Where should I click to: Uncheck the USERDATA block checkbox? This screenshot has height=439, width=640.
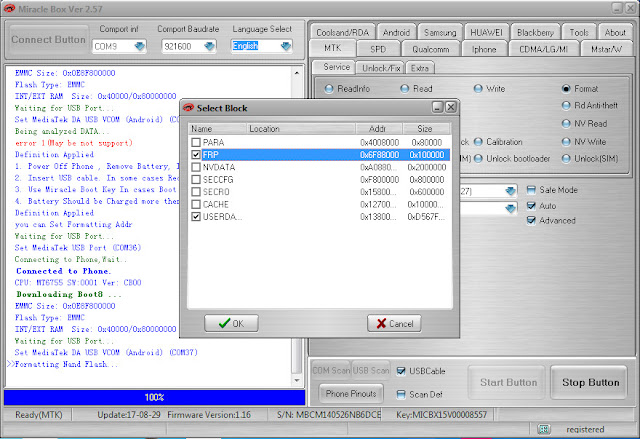click(x=196, y=217)
